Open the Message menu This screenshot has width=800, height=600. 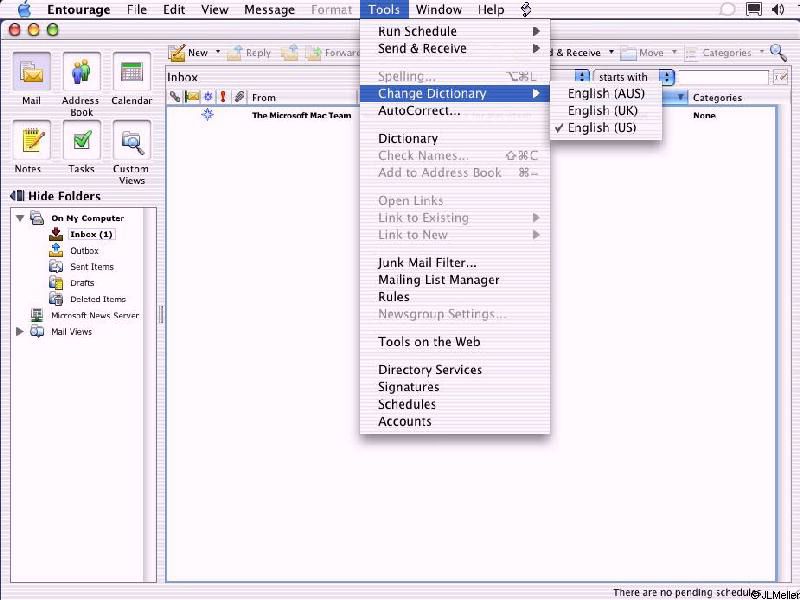coord(269,9)
